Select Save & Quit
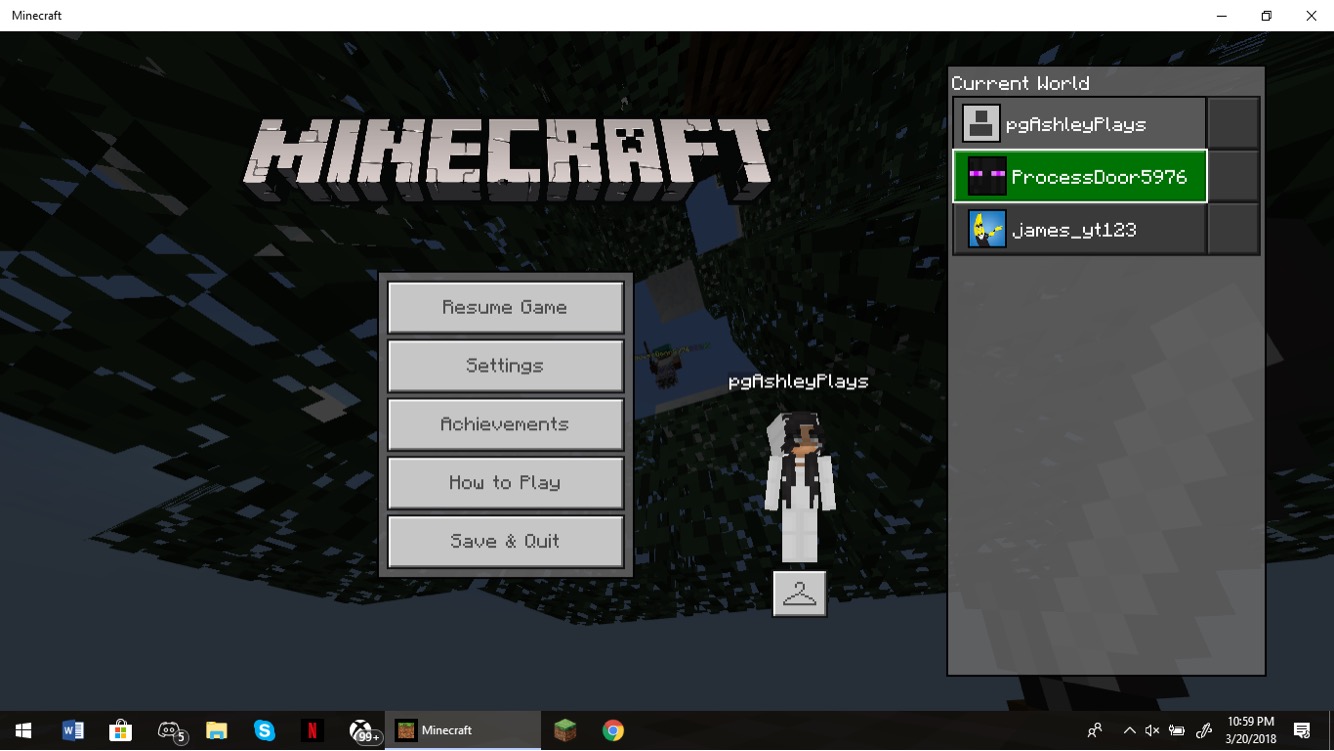1334x751 pixels. [505, 541]
